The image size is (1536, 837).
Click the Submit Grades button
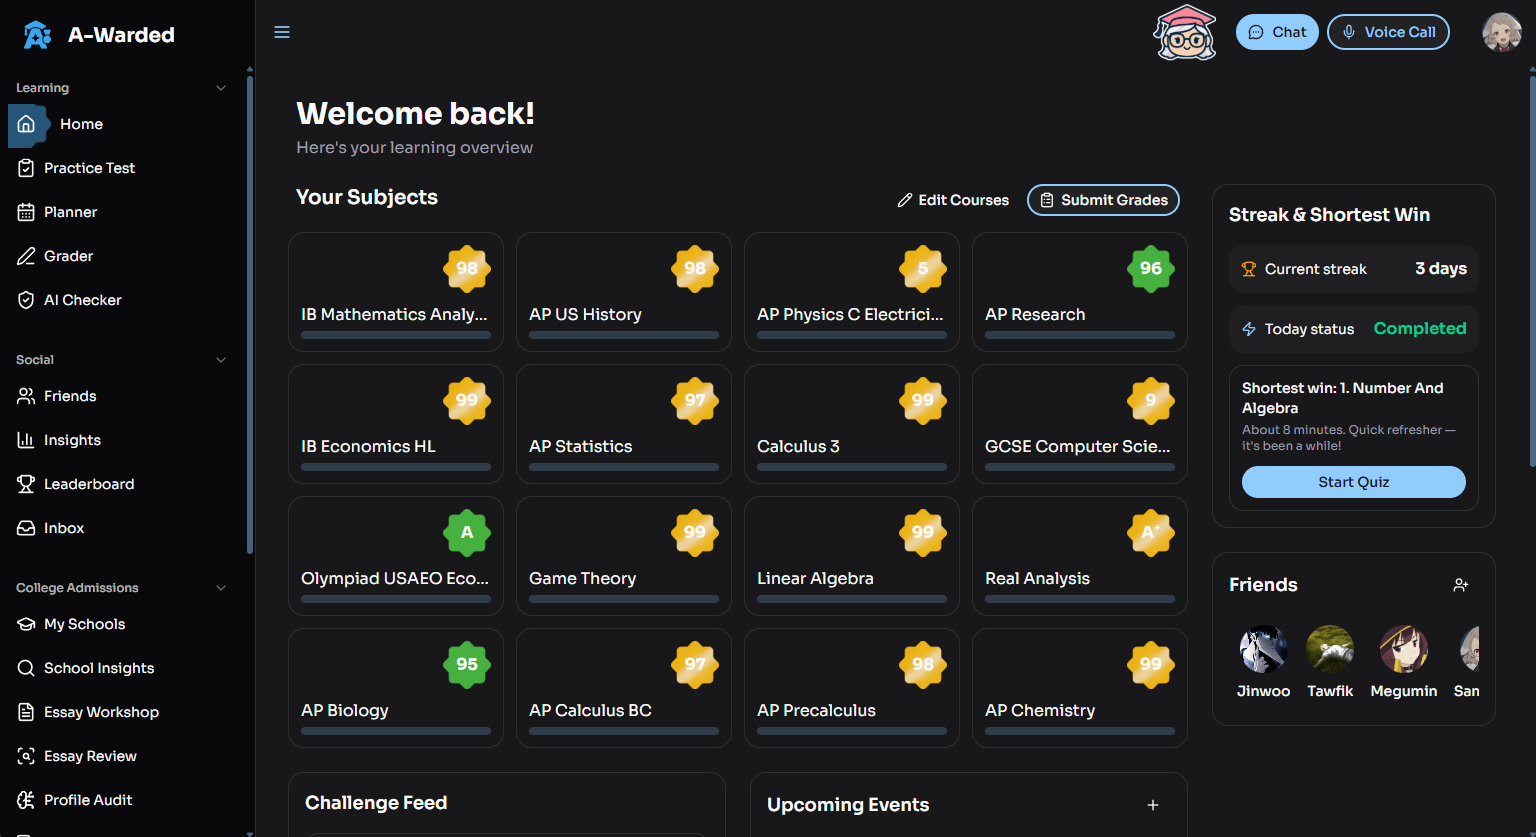coord(1103,200)
